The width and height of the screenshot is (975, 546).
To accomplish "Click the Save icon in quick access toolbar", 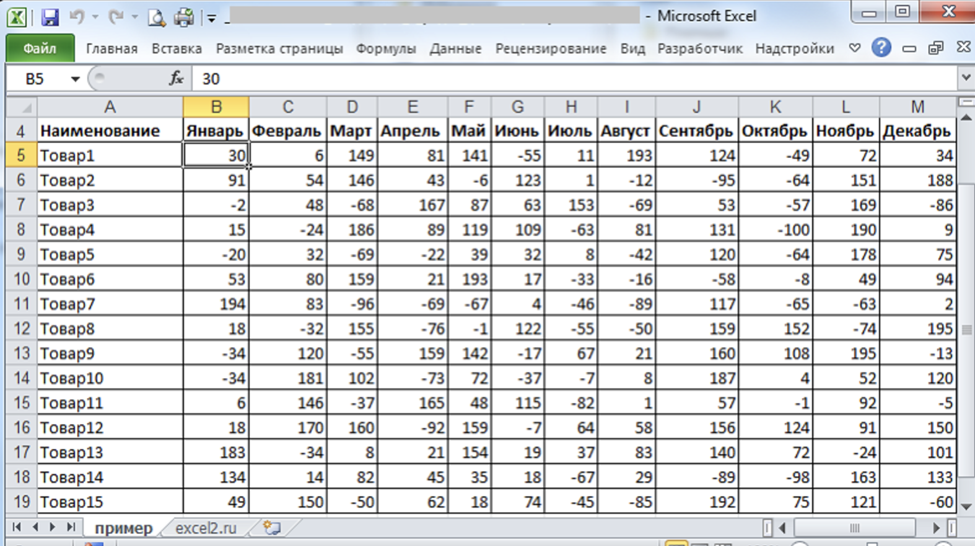I will [50, 17].
